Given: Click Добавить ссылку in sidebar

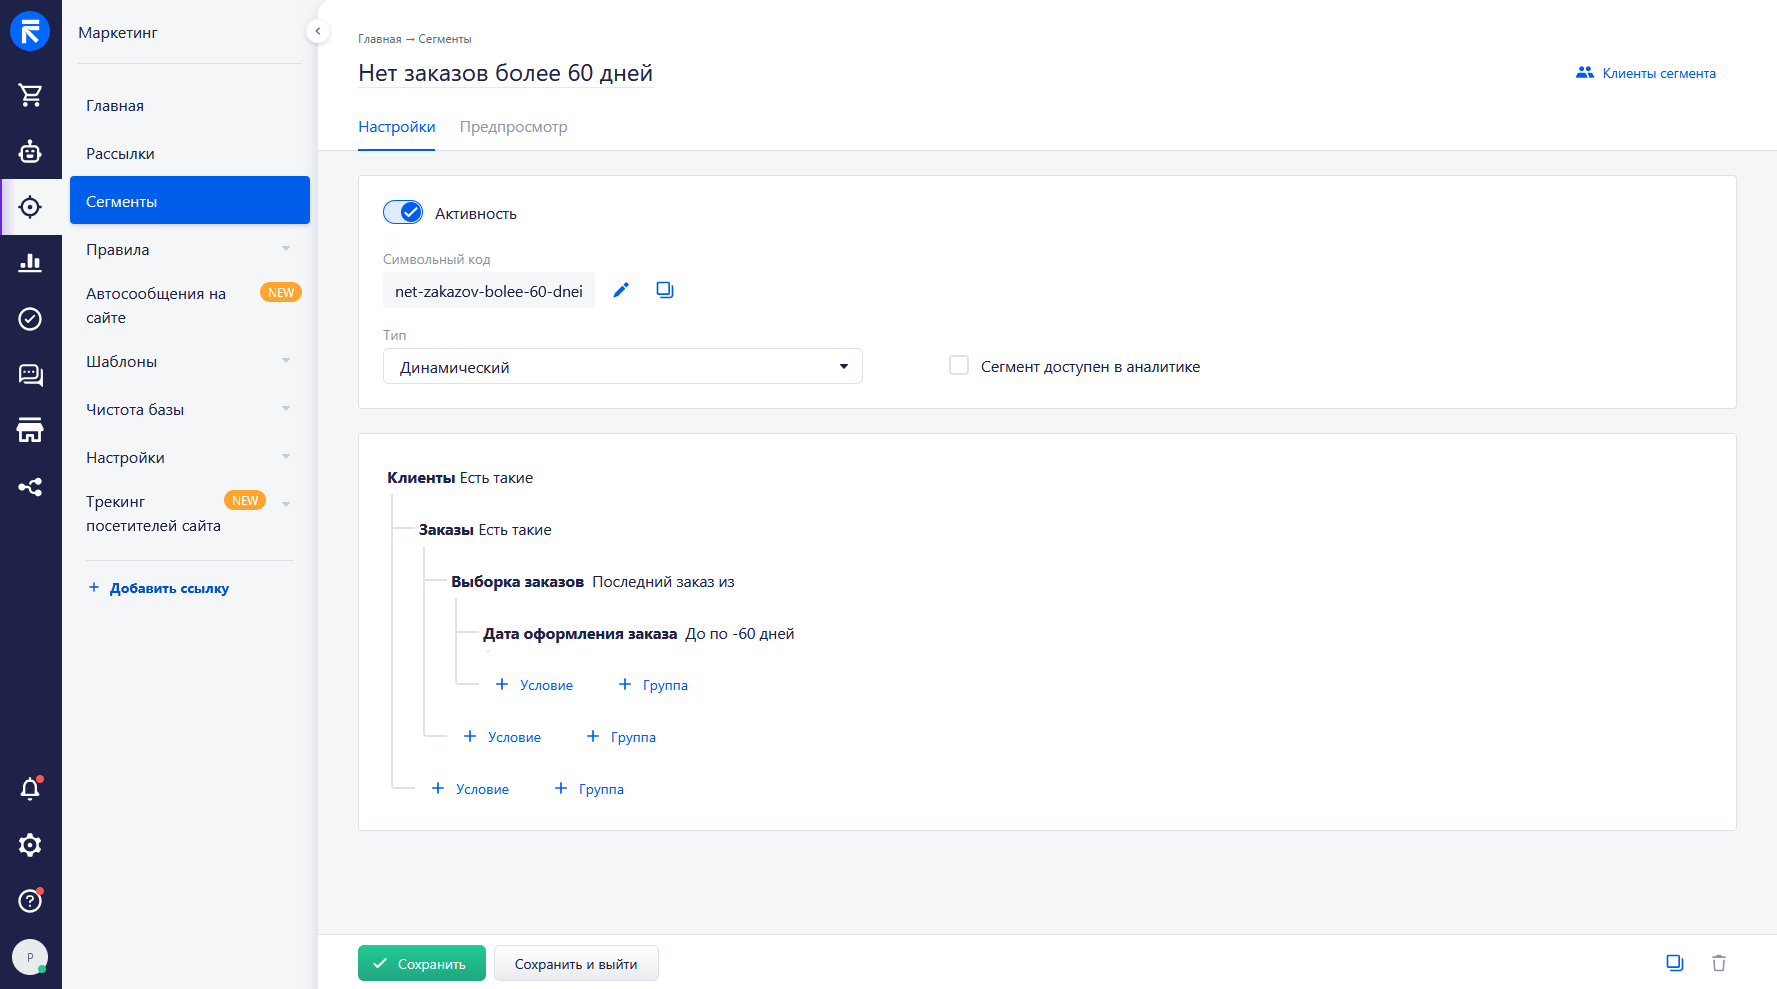Looking at the screenshot, I should pos(159,588).
